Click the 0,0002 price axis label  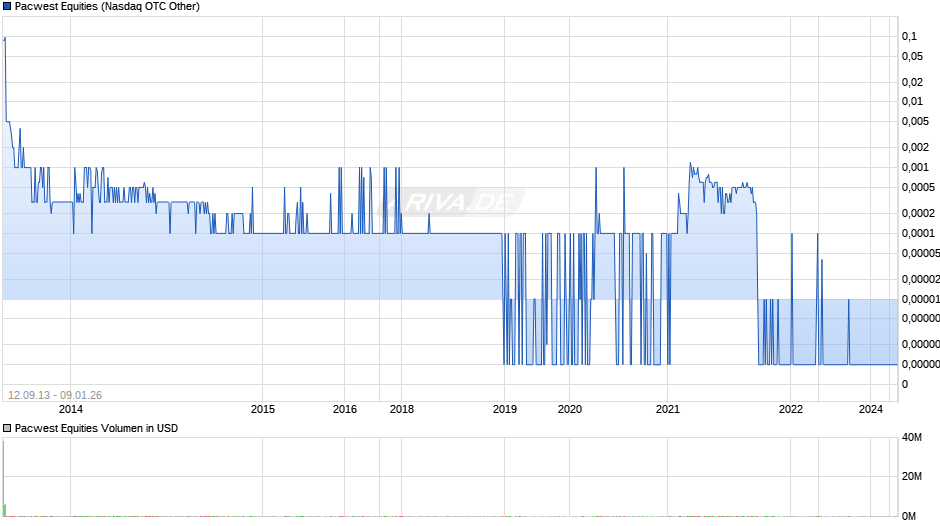(918, 214)
